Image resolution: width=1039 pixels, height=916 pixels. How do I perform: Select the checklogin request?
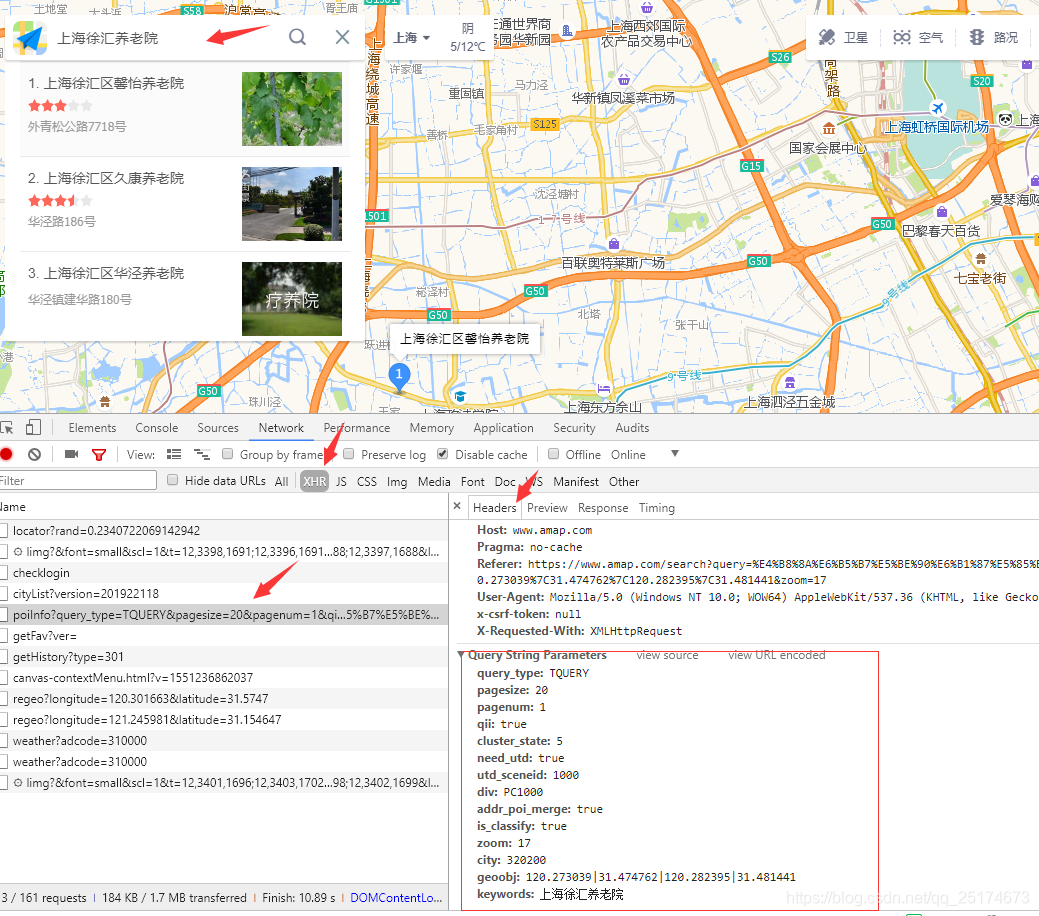point(224,573)
